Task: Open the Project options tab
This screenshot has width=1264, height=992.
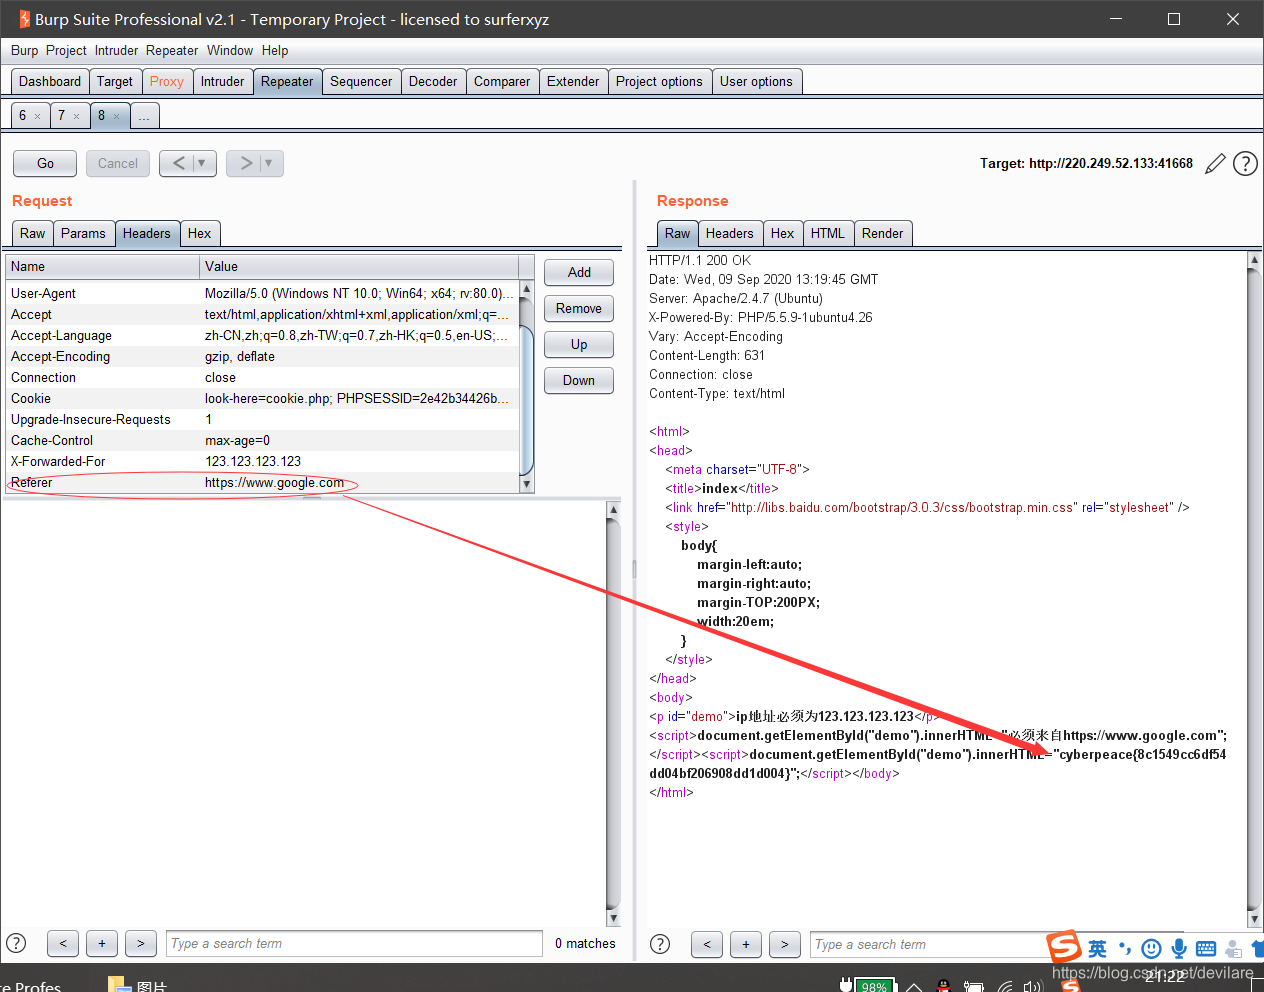Action: 659,82
